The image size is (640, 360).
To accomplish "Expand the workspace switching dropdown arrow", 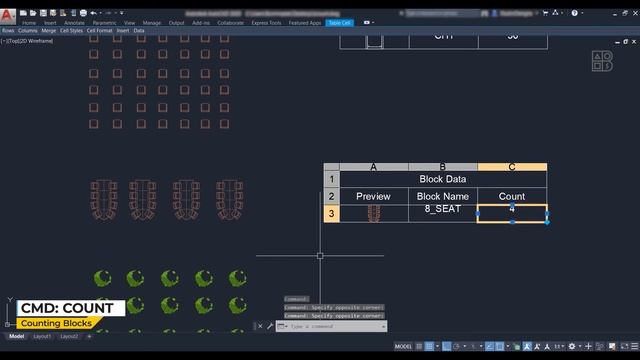I will tap(580, 346).
